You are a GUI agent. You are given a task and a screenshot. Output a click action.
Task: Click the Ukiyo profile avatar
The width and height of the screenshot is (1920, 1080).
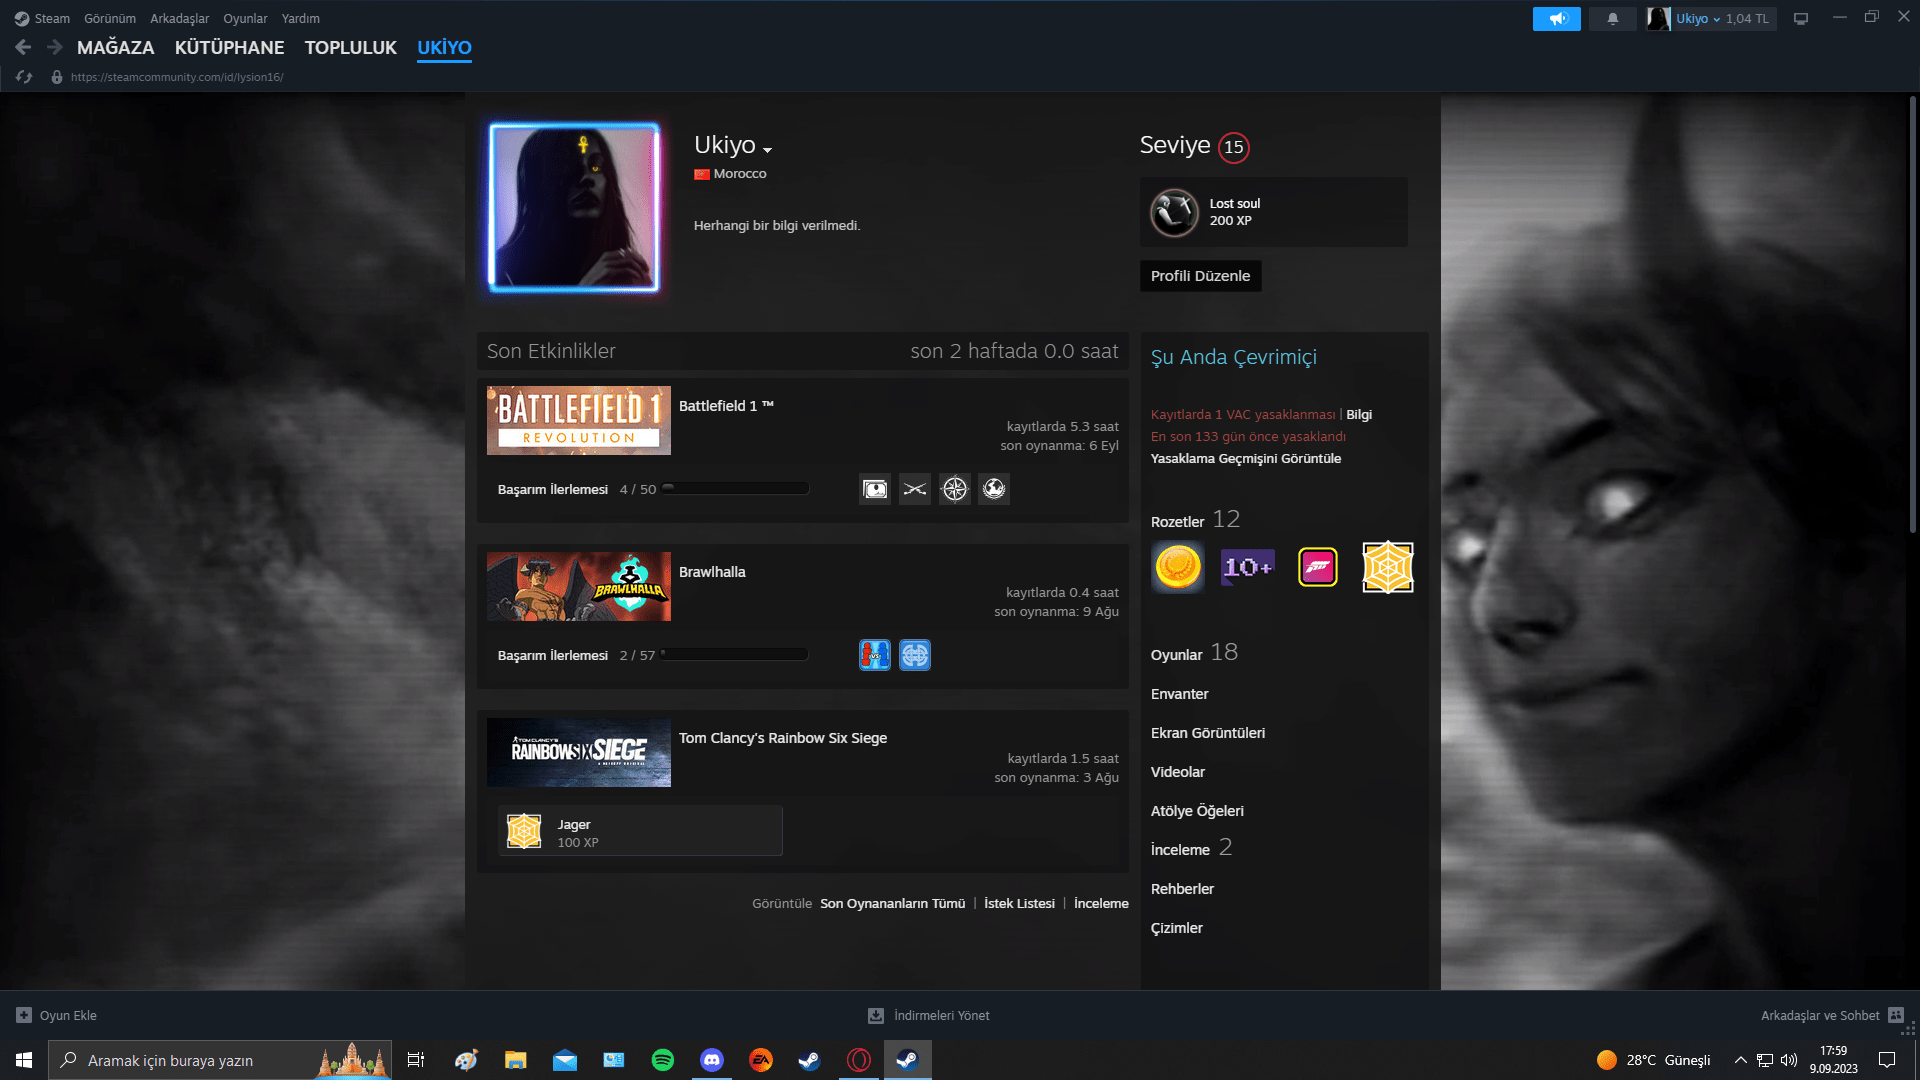[574, 208]
